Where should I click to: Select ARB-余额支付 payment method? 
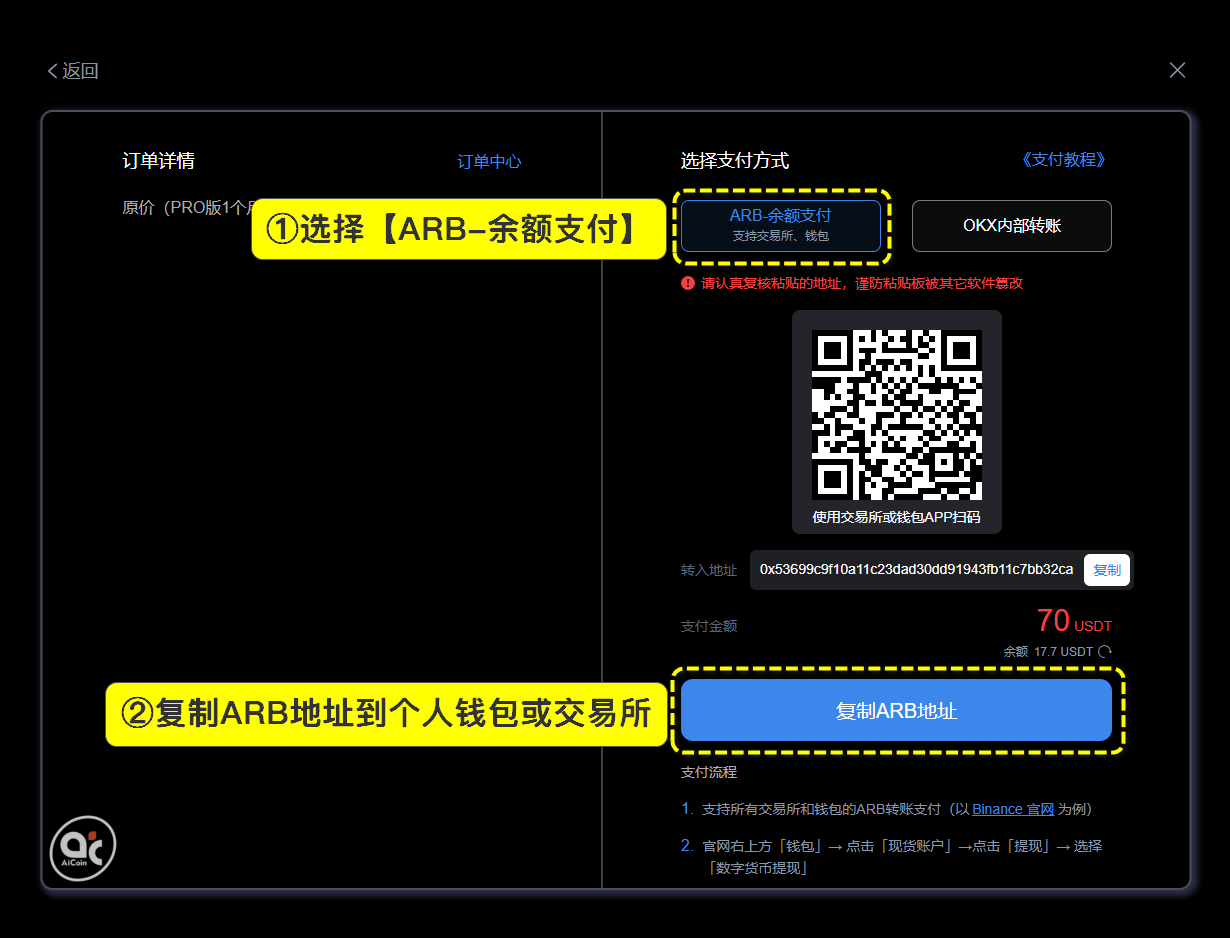pos(780,225)
